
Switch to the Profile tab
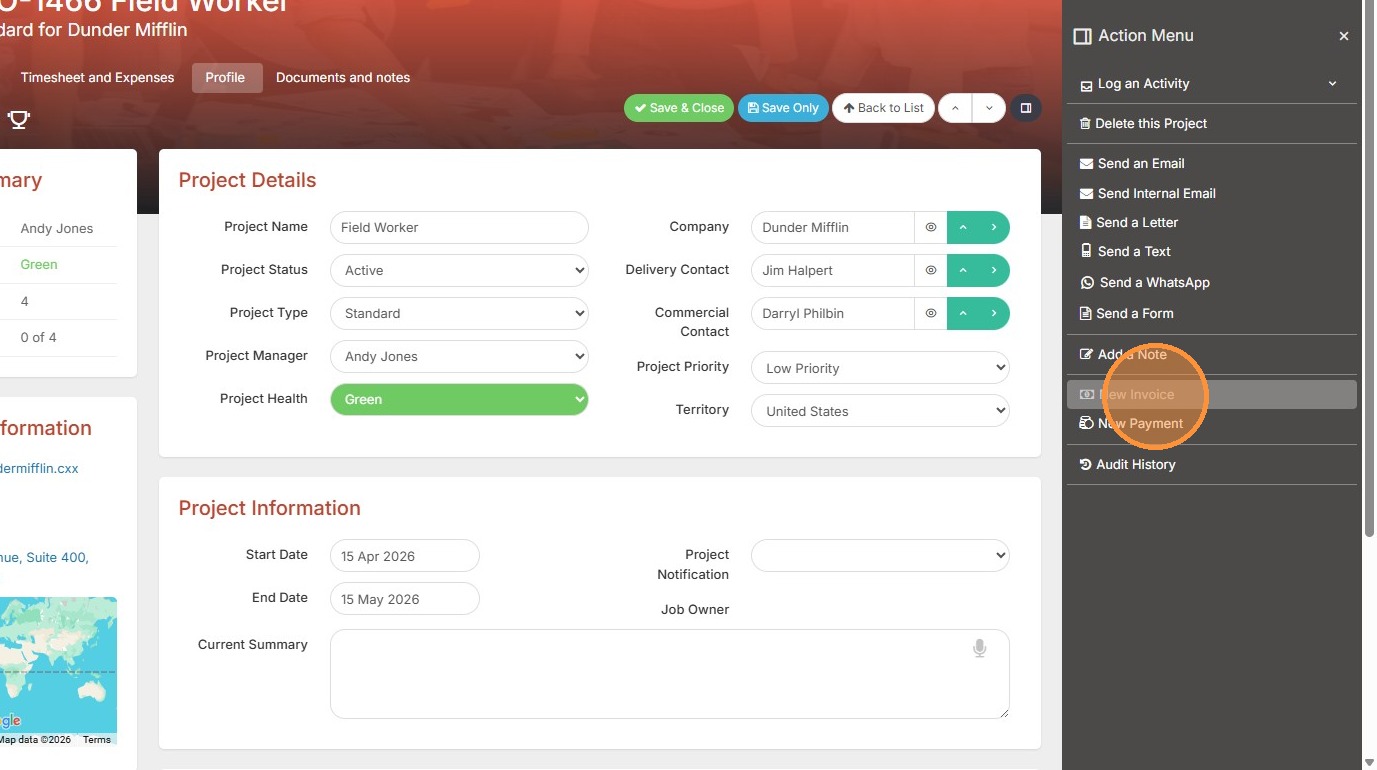[x=227, y=78]
